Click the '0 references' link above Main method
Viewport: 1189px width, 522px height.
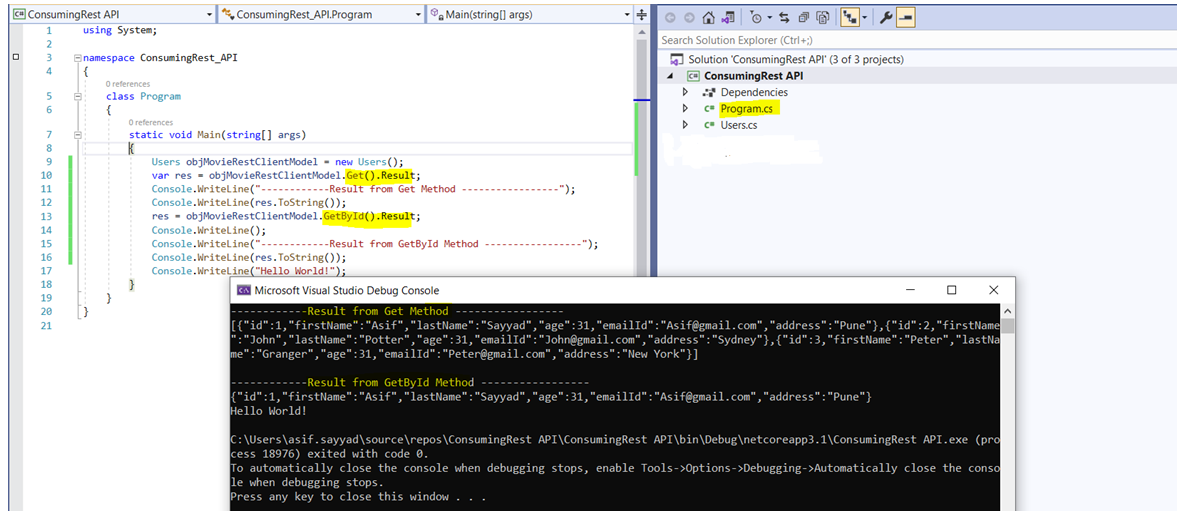click(x=151, y=122)
